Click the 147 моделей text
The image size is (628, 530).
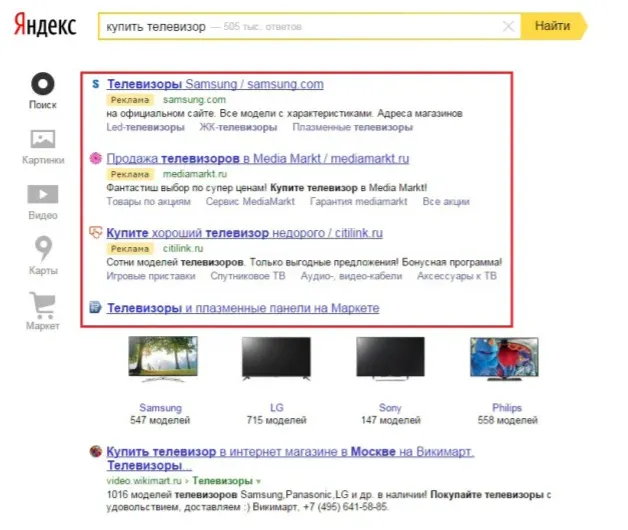391,420
